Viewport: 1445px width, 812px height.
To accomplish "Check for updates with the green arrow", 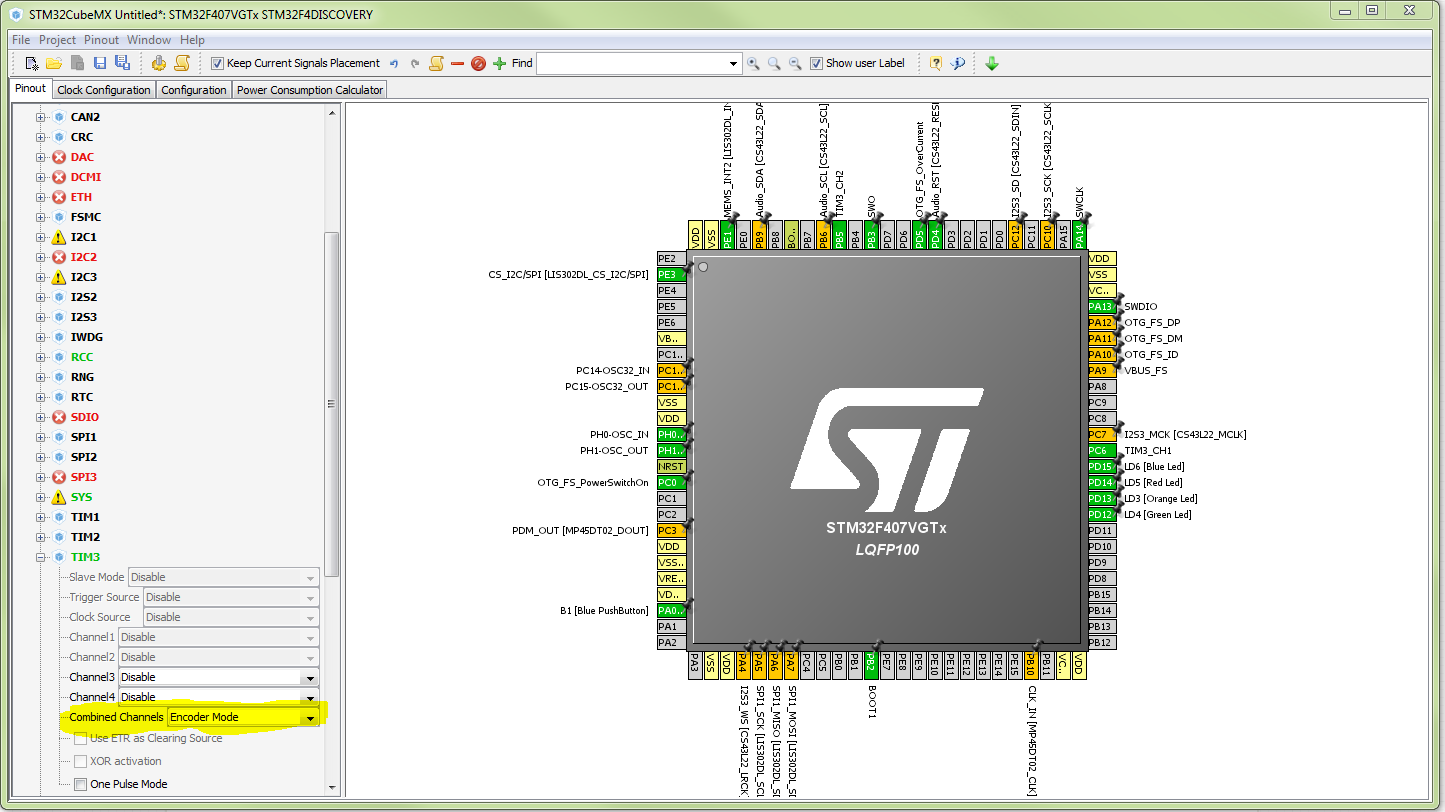I will pos(992,63).
